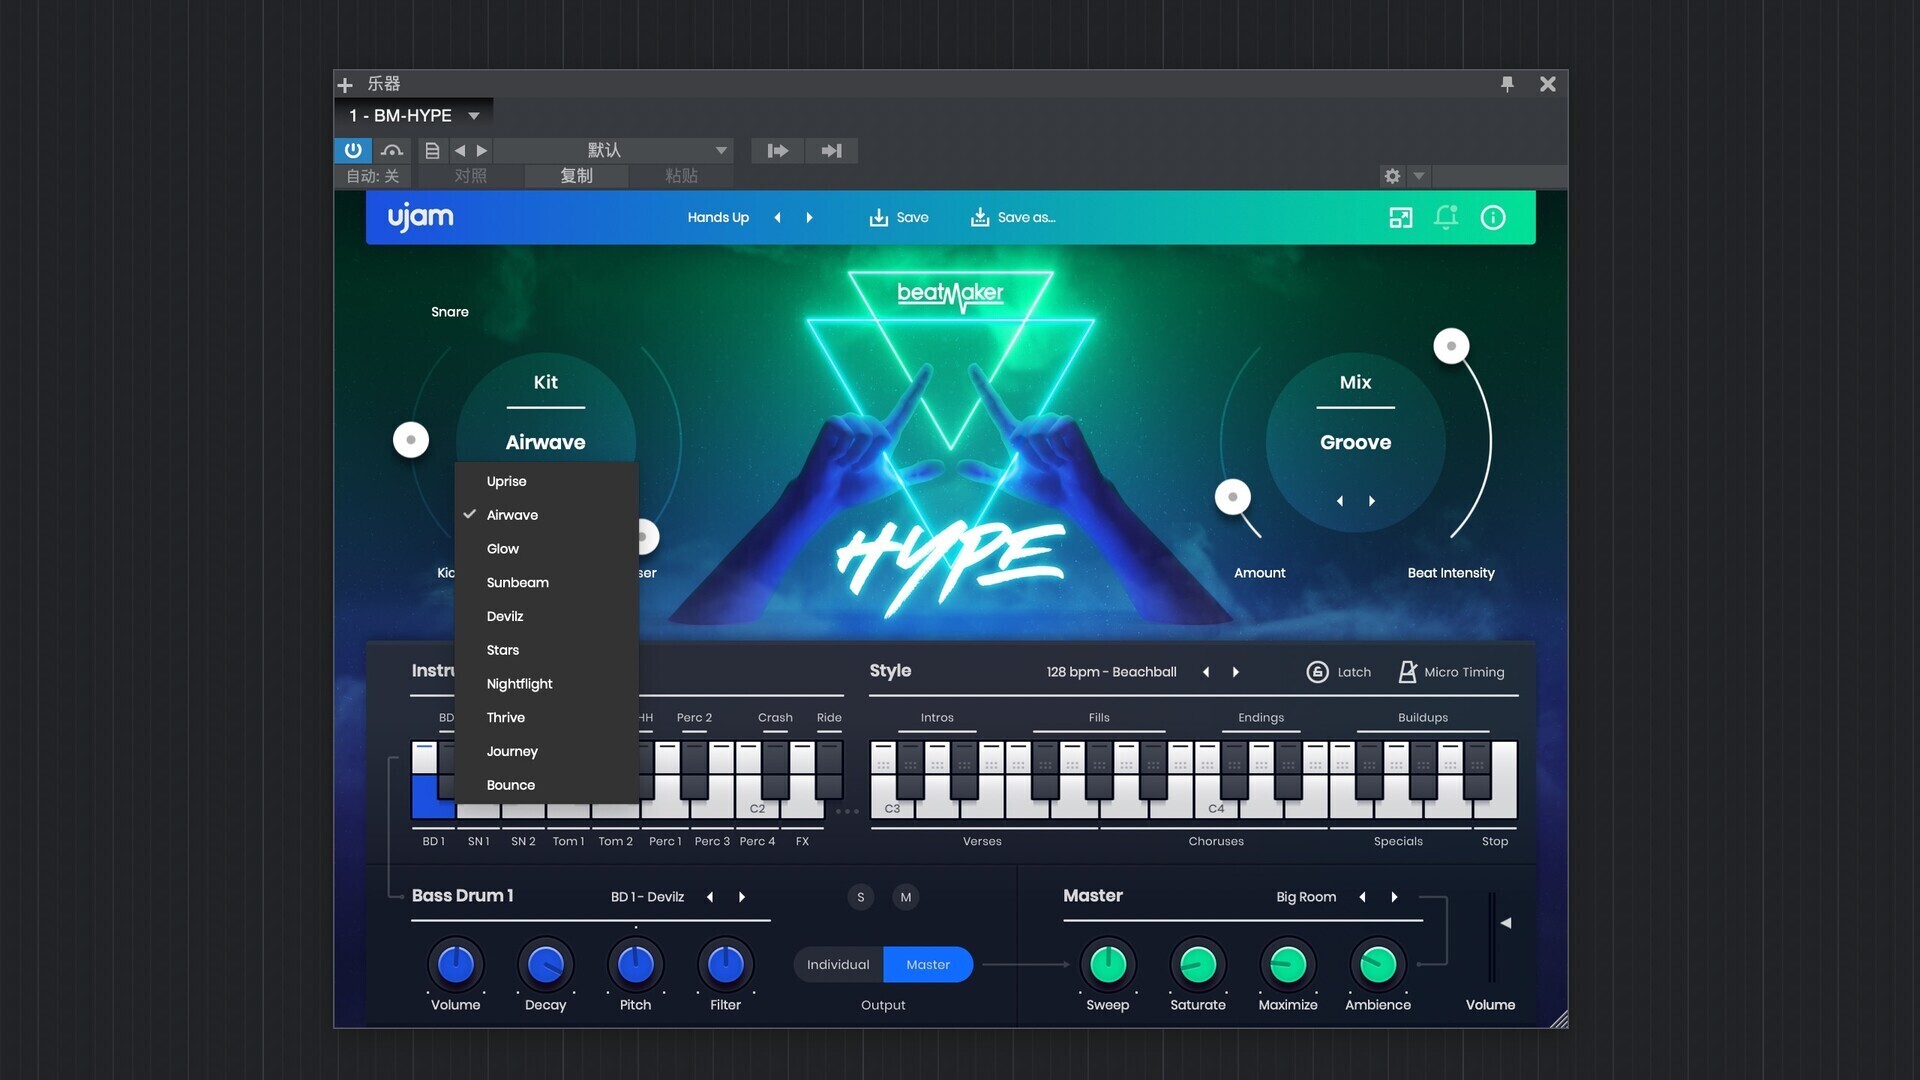This screenshot has height=1080, width=1920.
Task: Choose Sunbeam from the kit menu
Action: 547,583
